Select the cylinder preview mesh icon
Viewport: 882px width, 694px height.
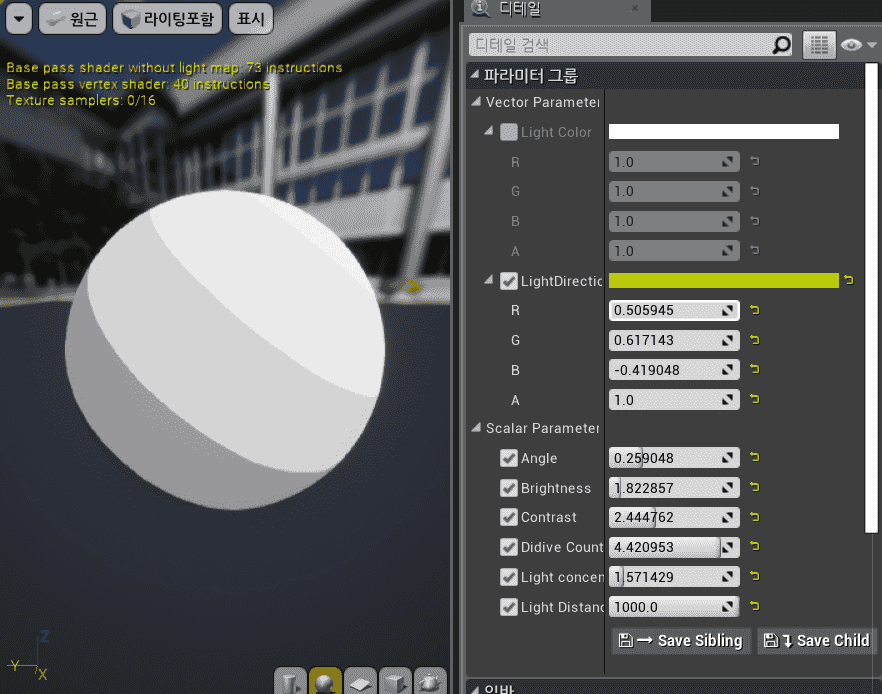coord(290,682)
